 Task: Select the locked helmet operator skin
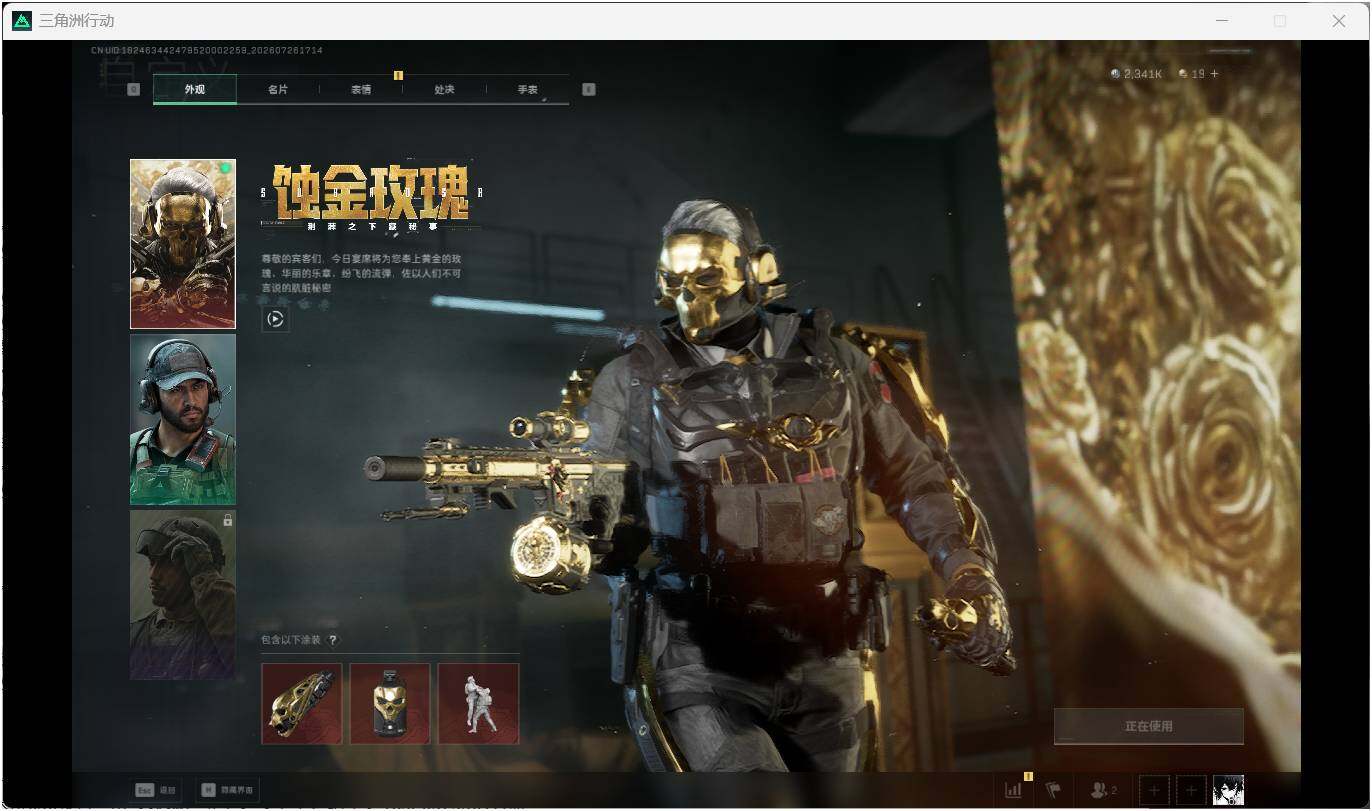183,595
